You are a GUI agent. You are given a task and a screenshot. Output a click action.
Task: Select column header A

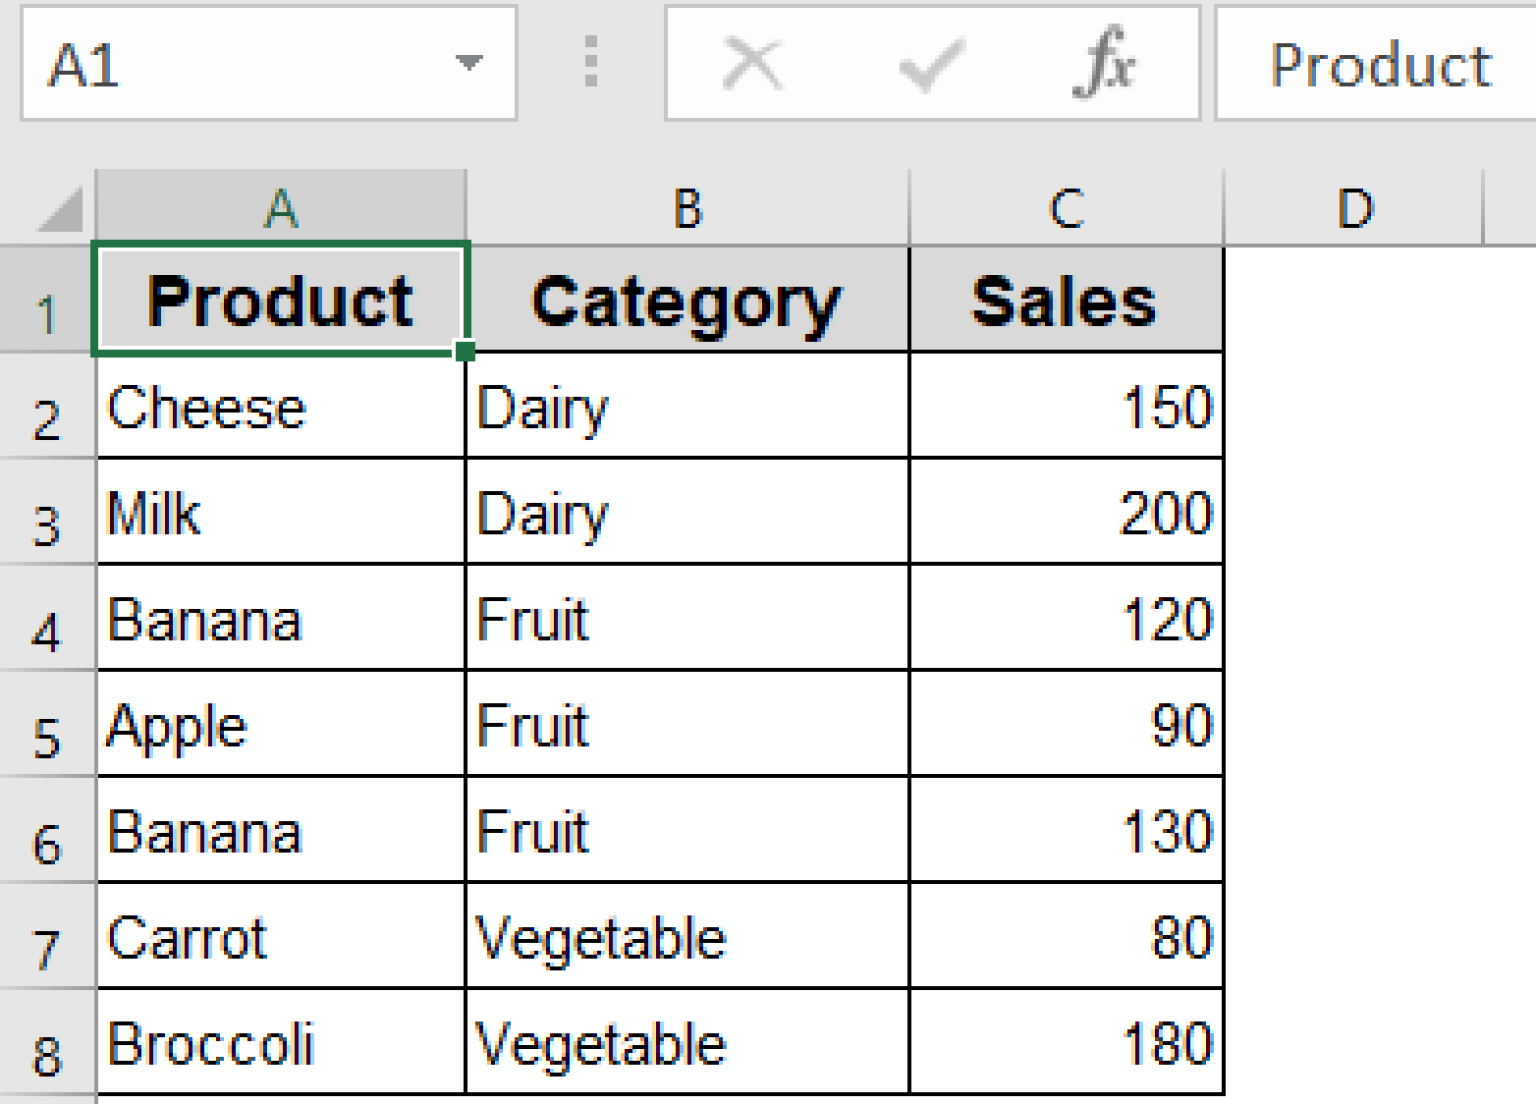tap(280, 206)
